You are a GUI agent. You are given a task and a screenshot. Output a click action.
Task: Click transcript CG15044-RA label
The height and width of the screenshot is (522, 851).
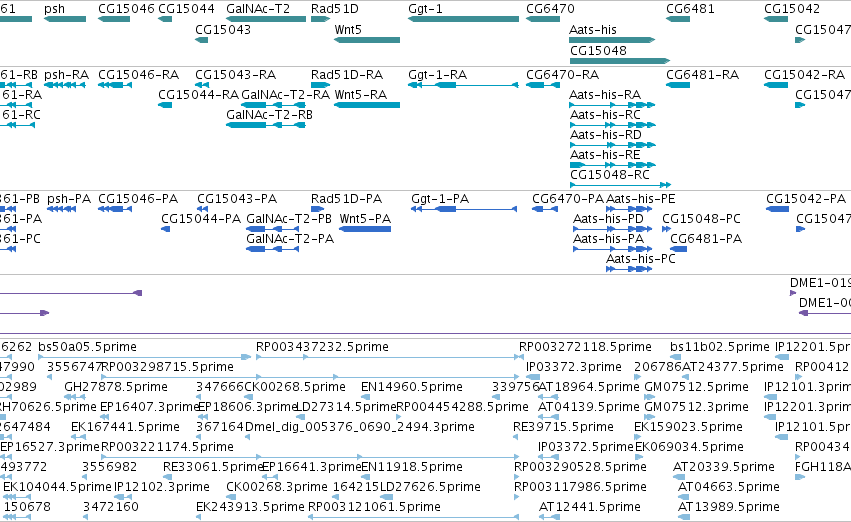(x=199, y=94)
